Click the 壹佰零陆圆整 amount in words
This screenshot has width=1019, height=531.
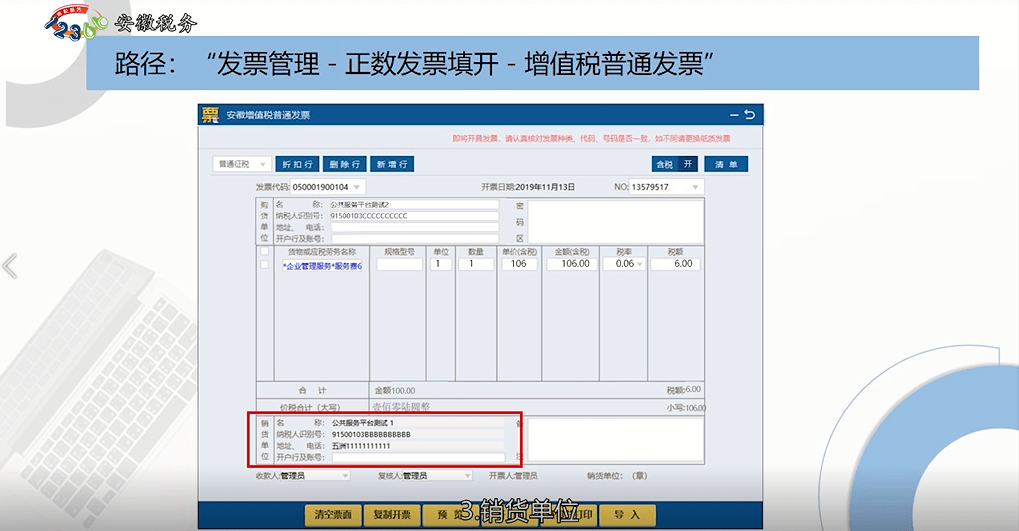(x=401, y=408)
